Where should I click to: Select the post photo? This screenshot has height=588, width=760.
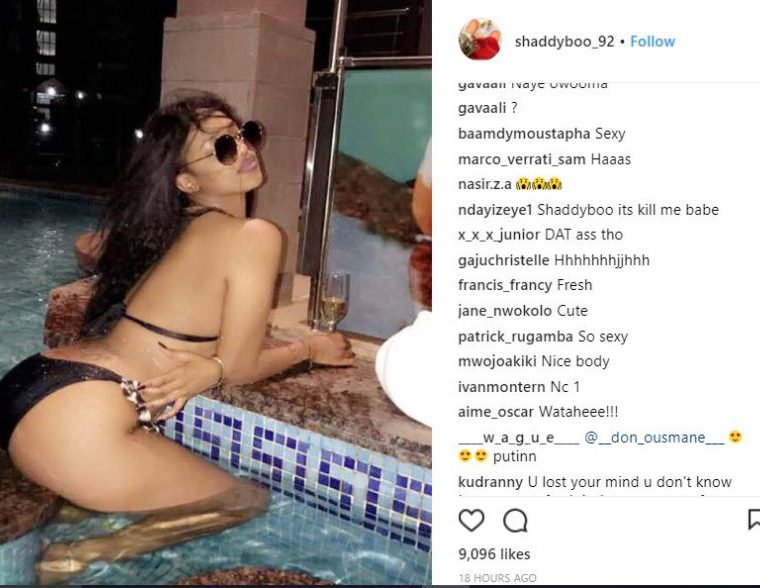pyautogui.click(x=216, y=292)
